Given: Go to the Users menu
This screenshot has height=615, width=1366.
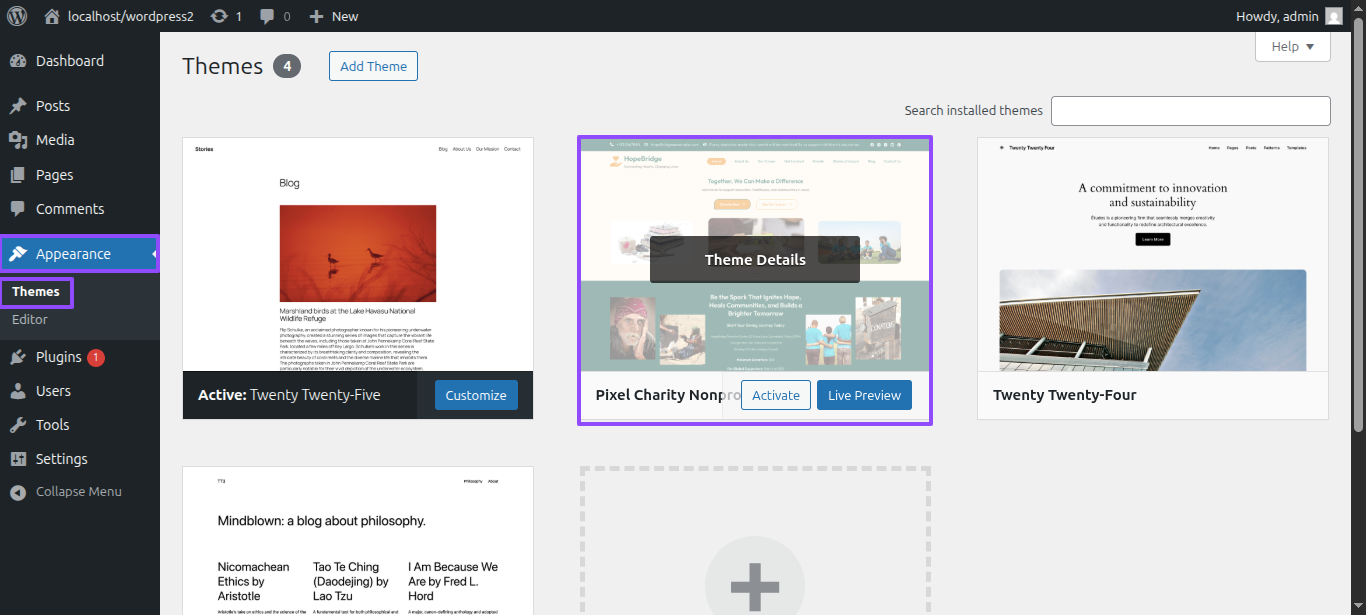Looking at the screenshot, I should pos(80,391).
